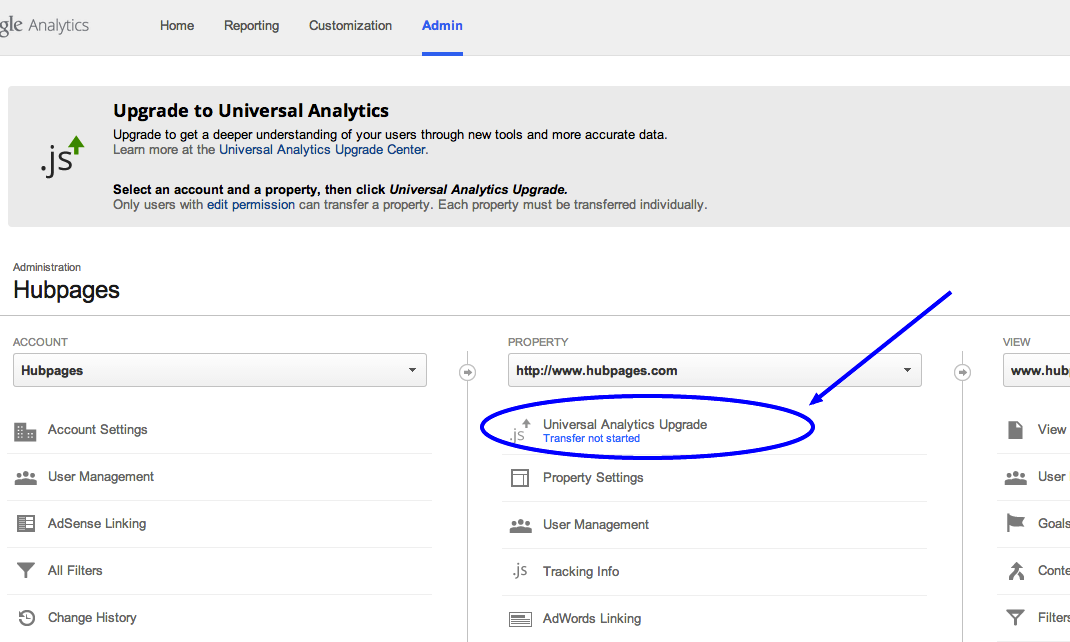The height and width of the screenshot is (642, 1070).
Task: Click the account User Management people icon
Action: pos(25,478)
